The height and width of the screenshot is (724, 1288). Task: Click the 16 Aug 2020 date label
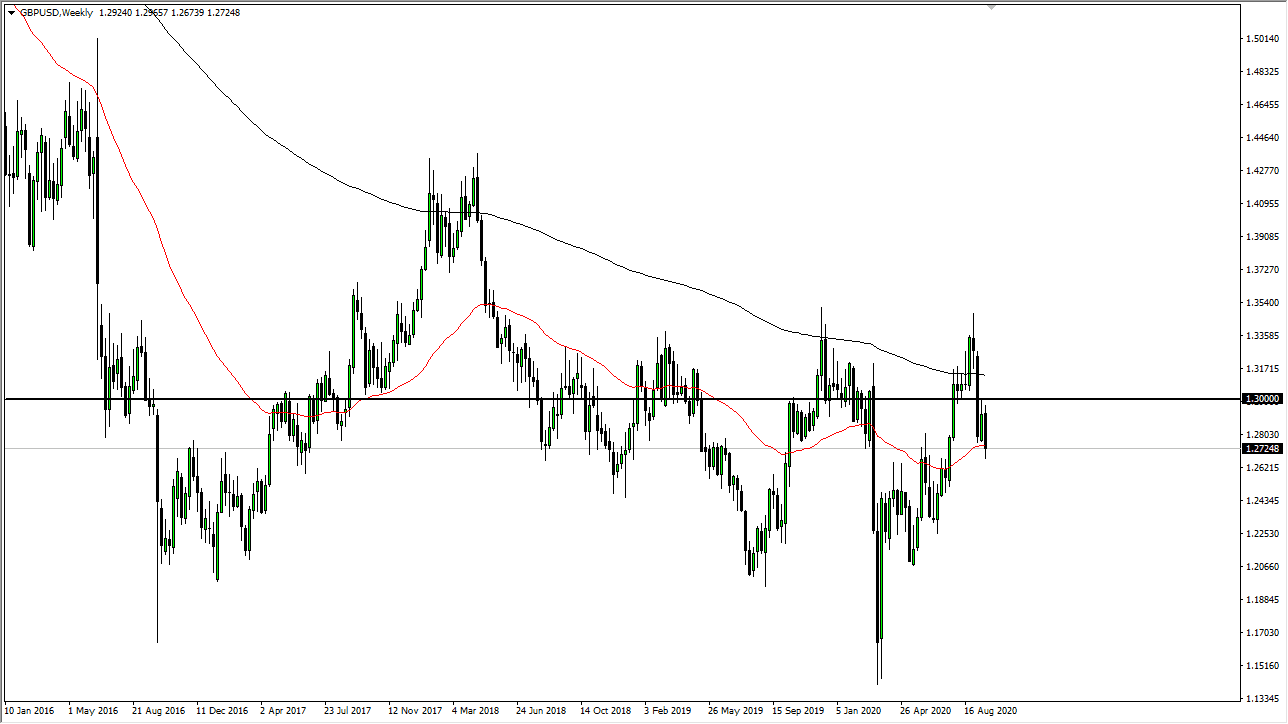(x=992, y=711)
